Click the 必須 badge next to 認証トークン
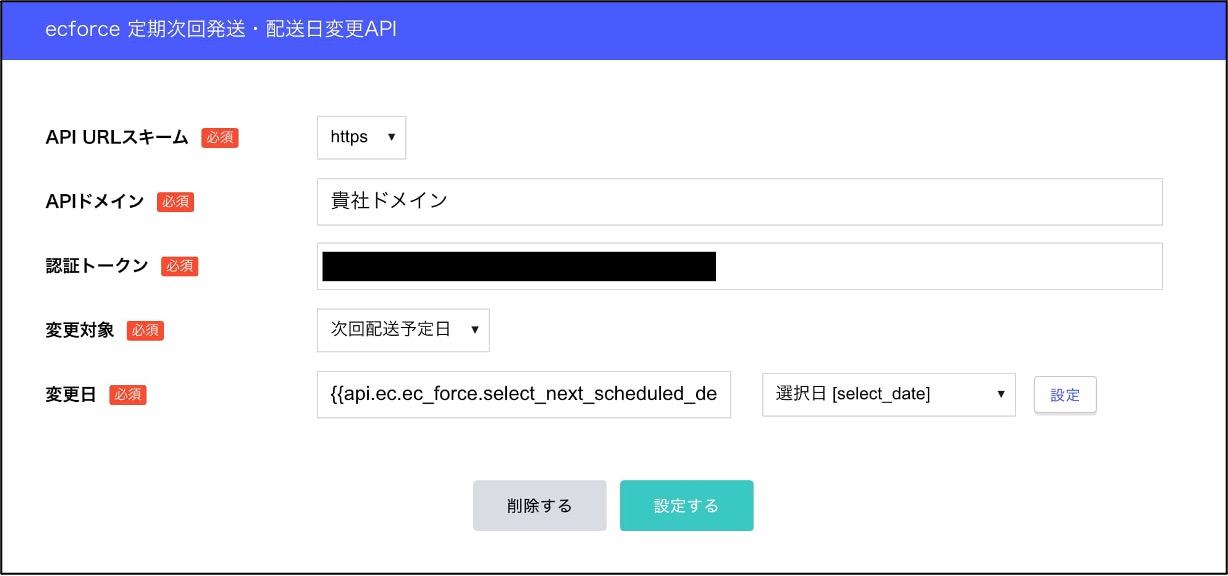This screenshot has width=1228, height=576. pyautogui.click(x=180, y=266)
